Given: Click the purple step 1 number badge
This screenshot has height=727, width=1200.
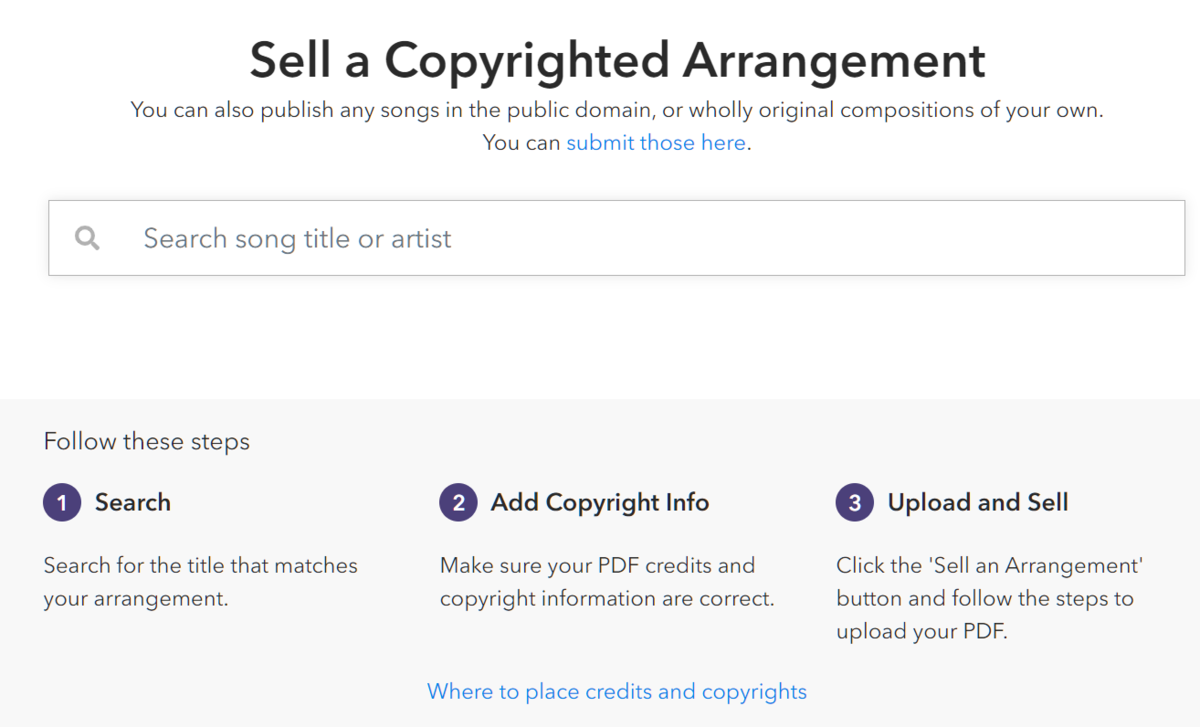Looking at the screenshot, I should pyautogui.click(x=62, y=502).
